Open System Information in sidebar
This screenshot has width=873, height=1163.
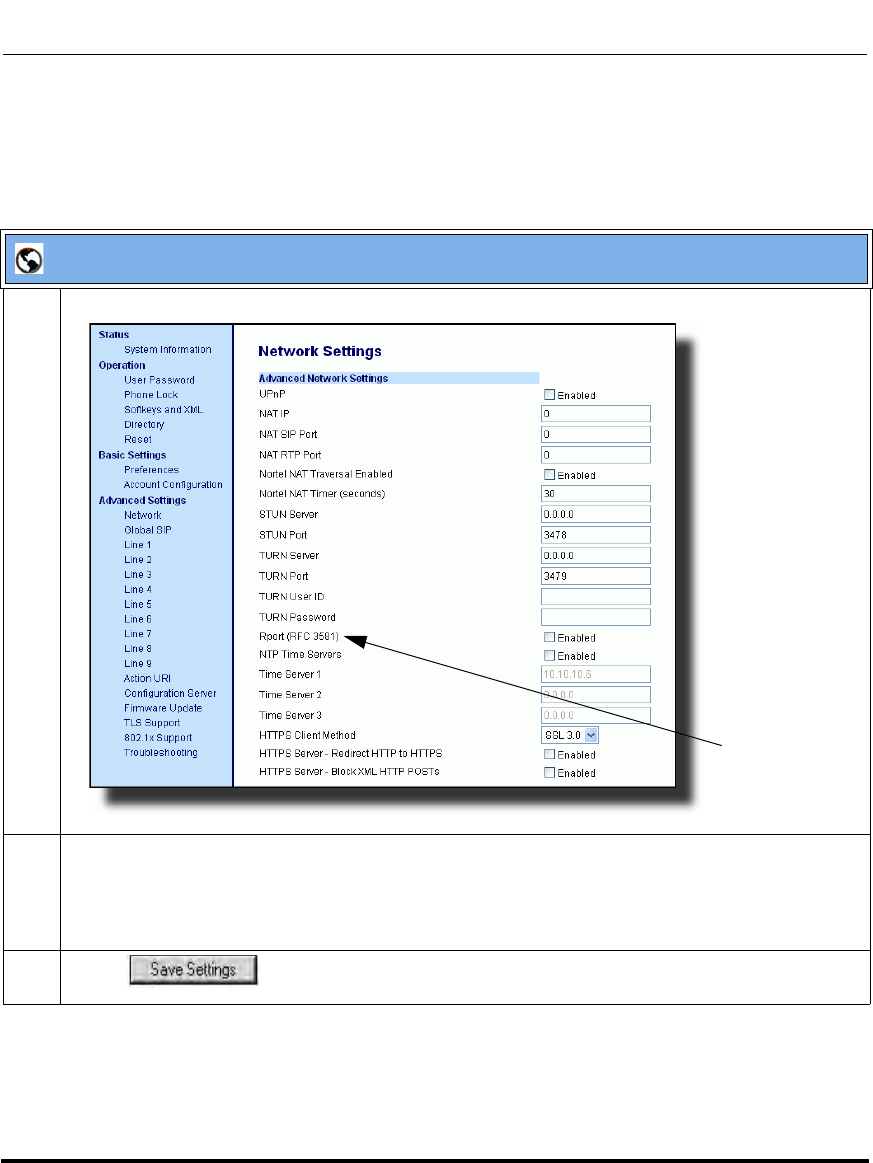click(168, 349)
